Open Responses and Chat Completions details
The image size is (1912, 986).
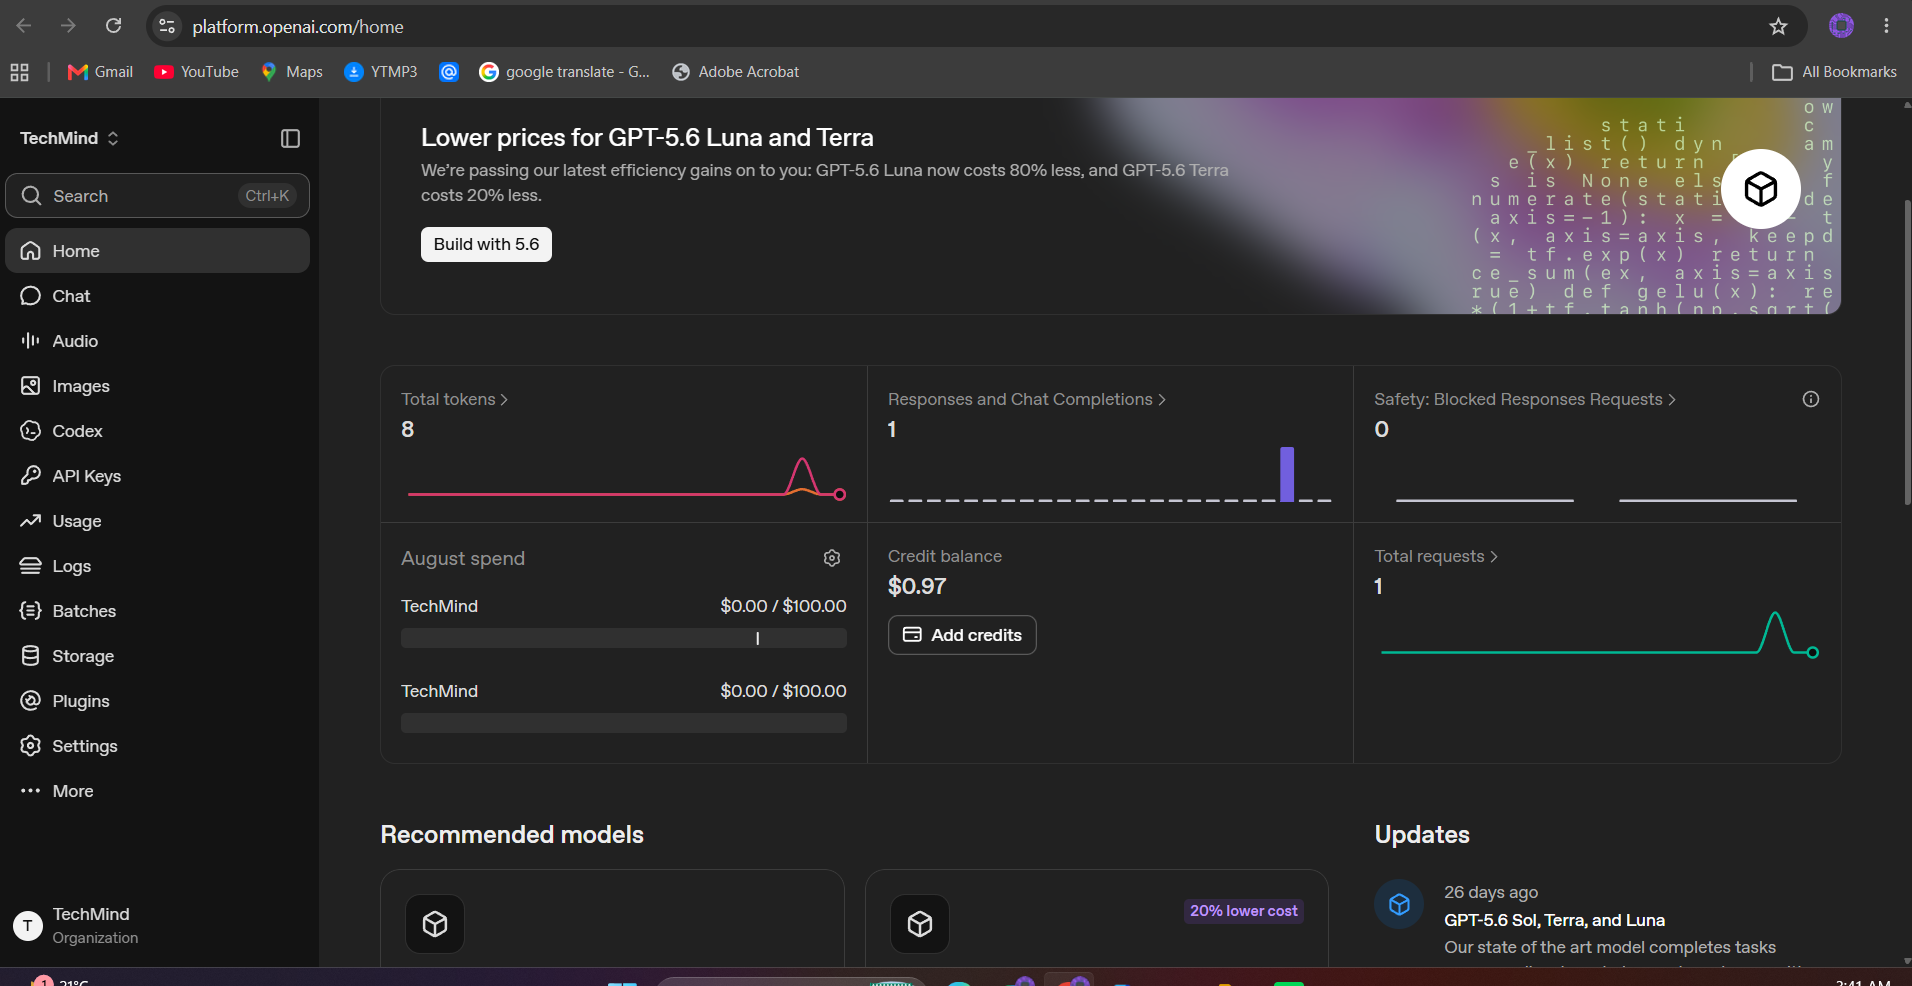click(x=1026, y=399)
